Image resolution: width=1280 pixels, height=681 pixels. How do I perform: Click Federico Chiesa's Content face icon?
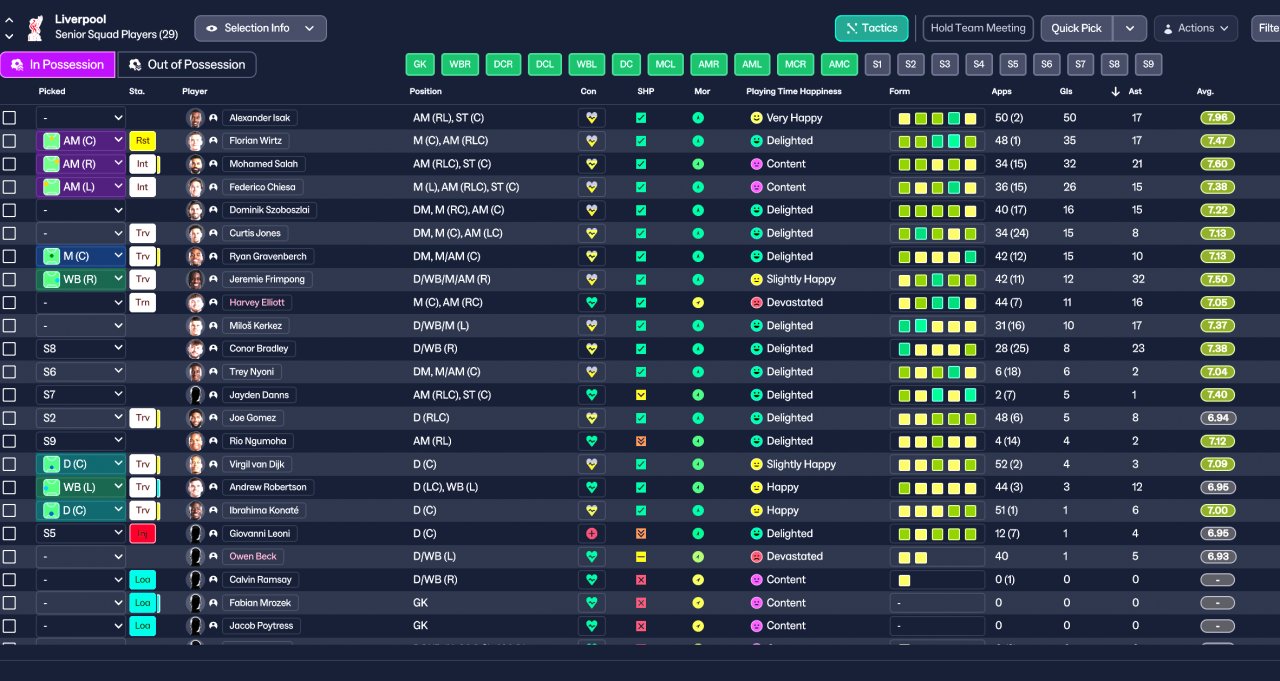coord(756,187)
